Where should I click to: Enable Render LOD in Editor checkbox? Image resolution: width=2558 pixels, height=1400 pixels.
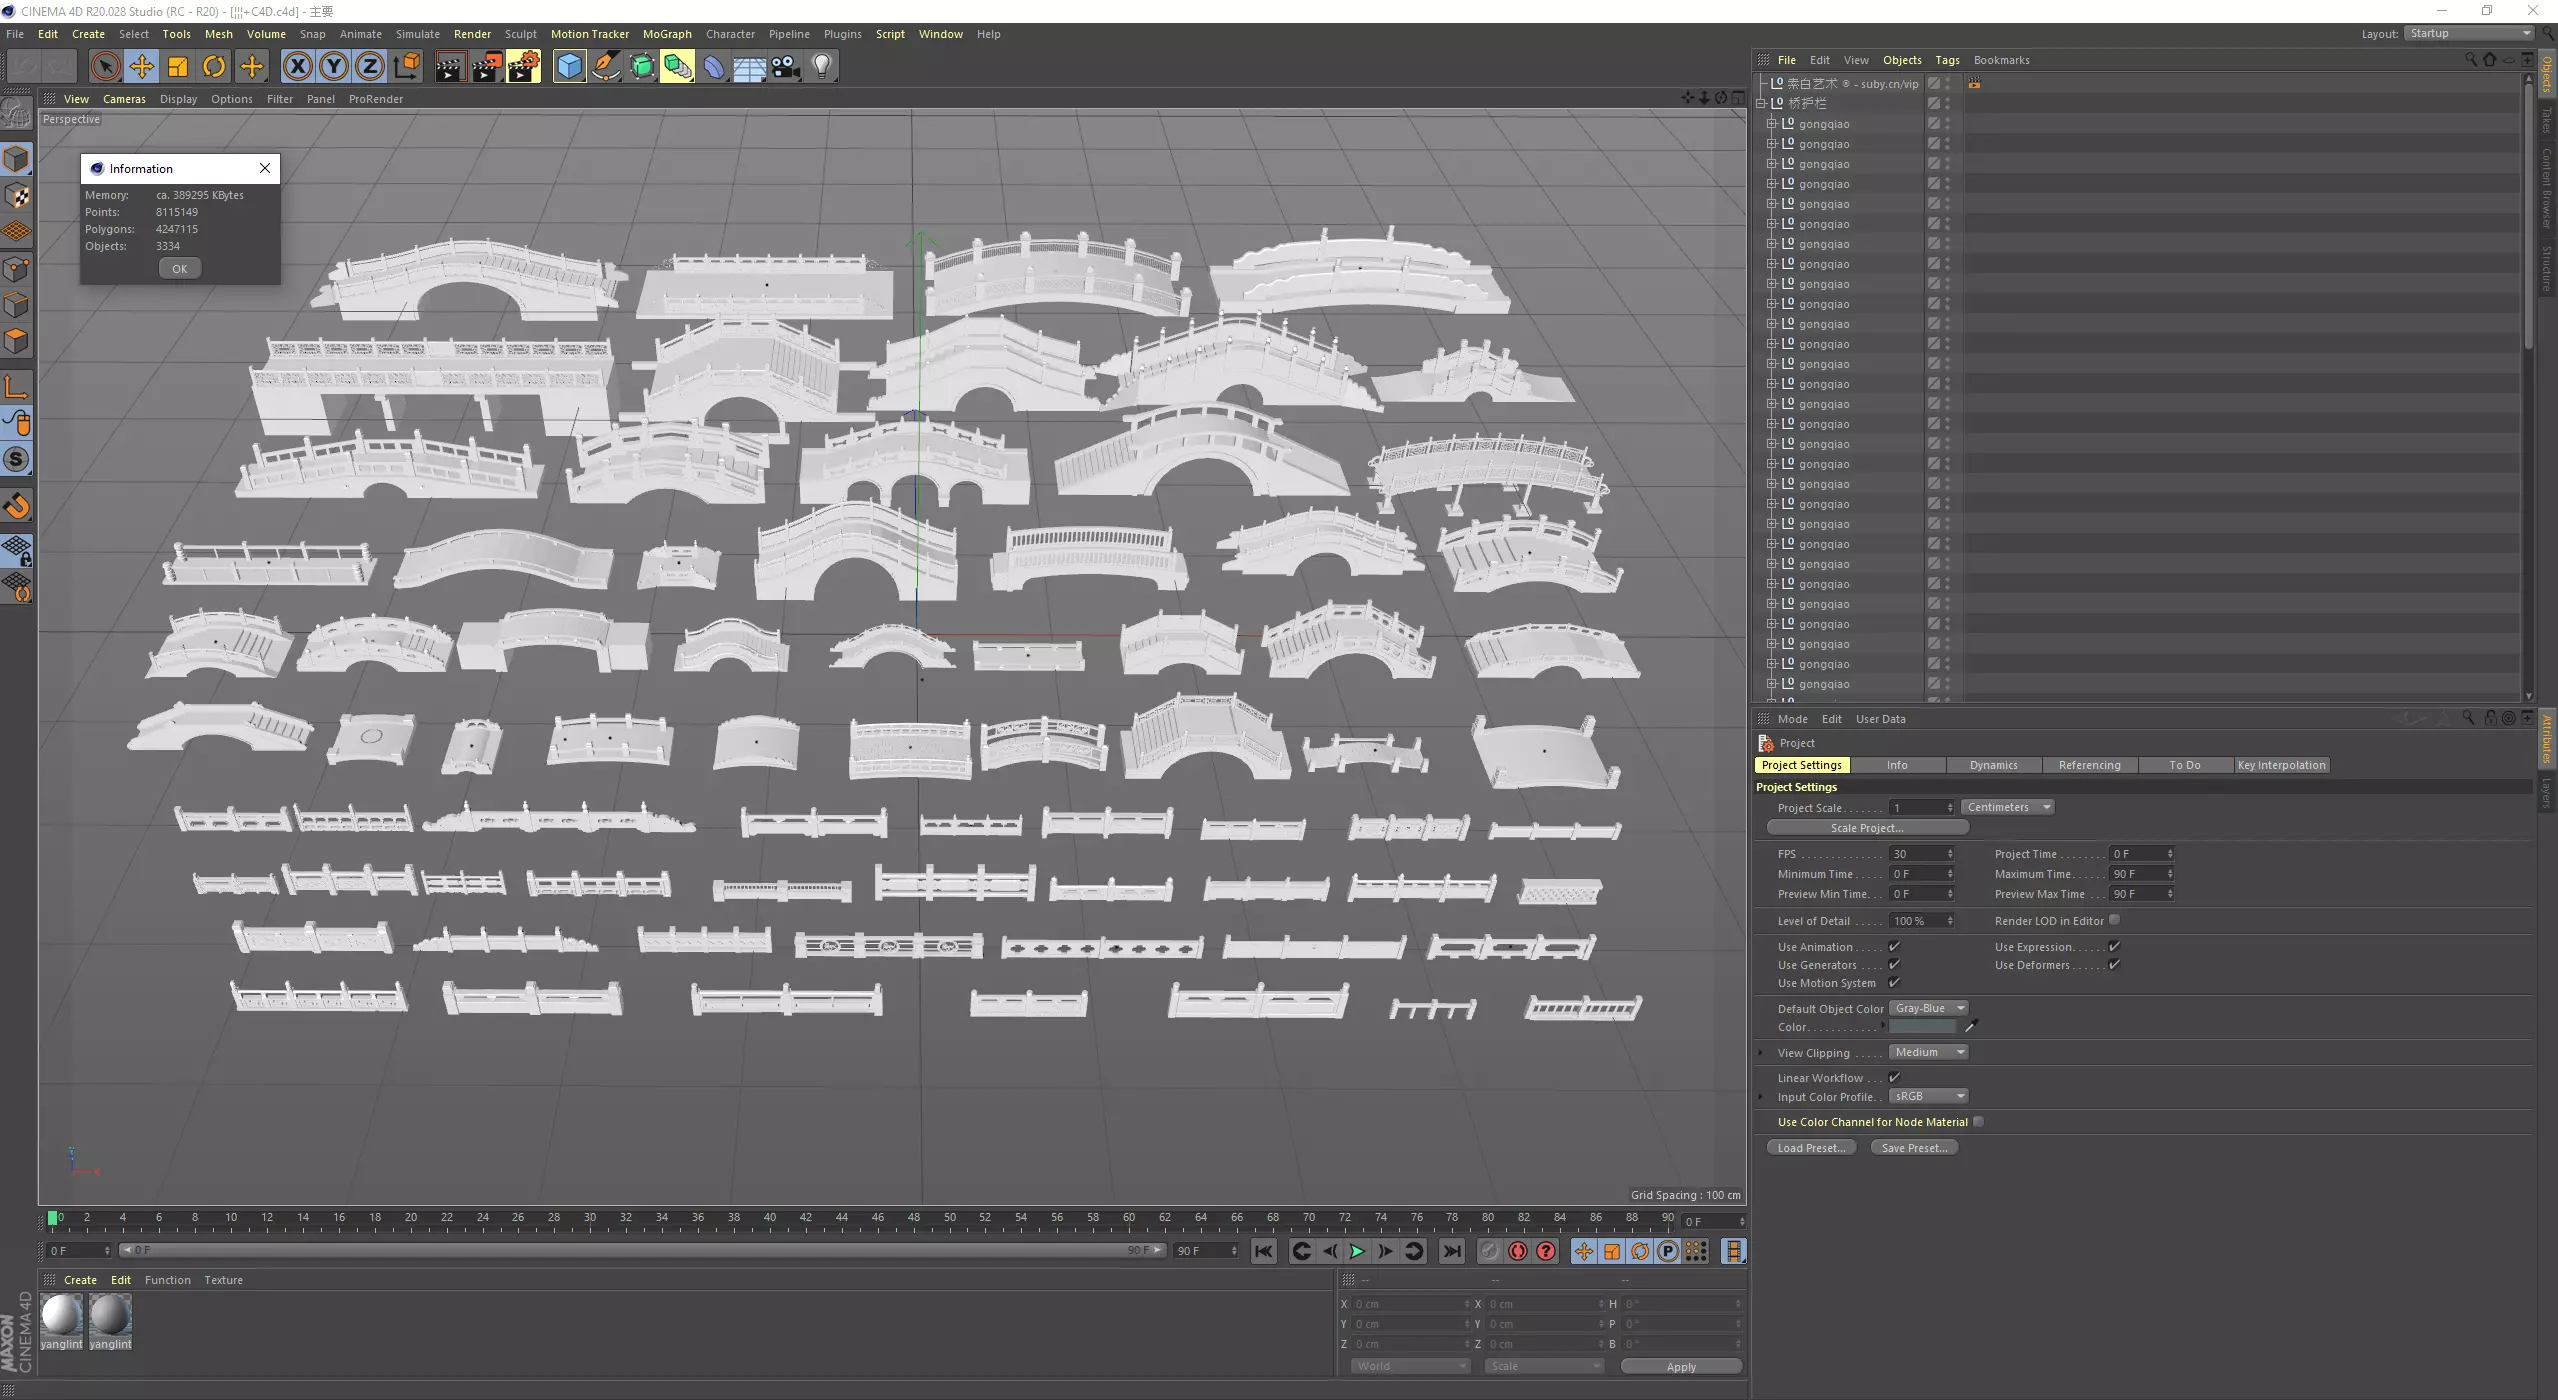(2114, 920)
